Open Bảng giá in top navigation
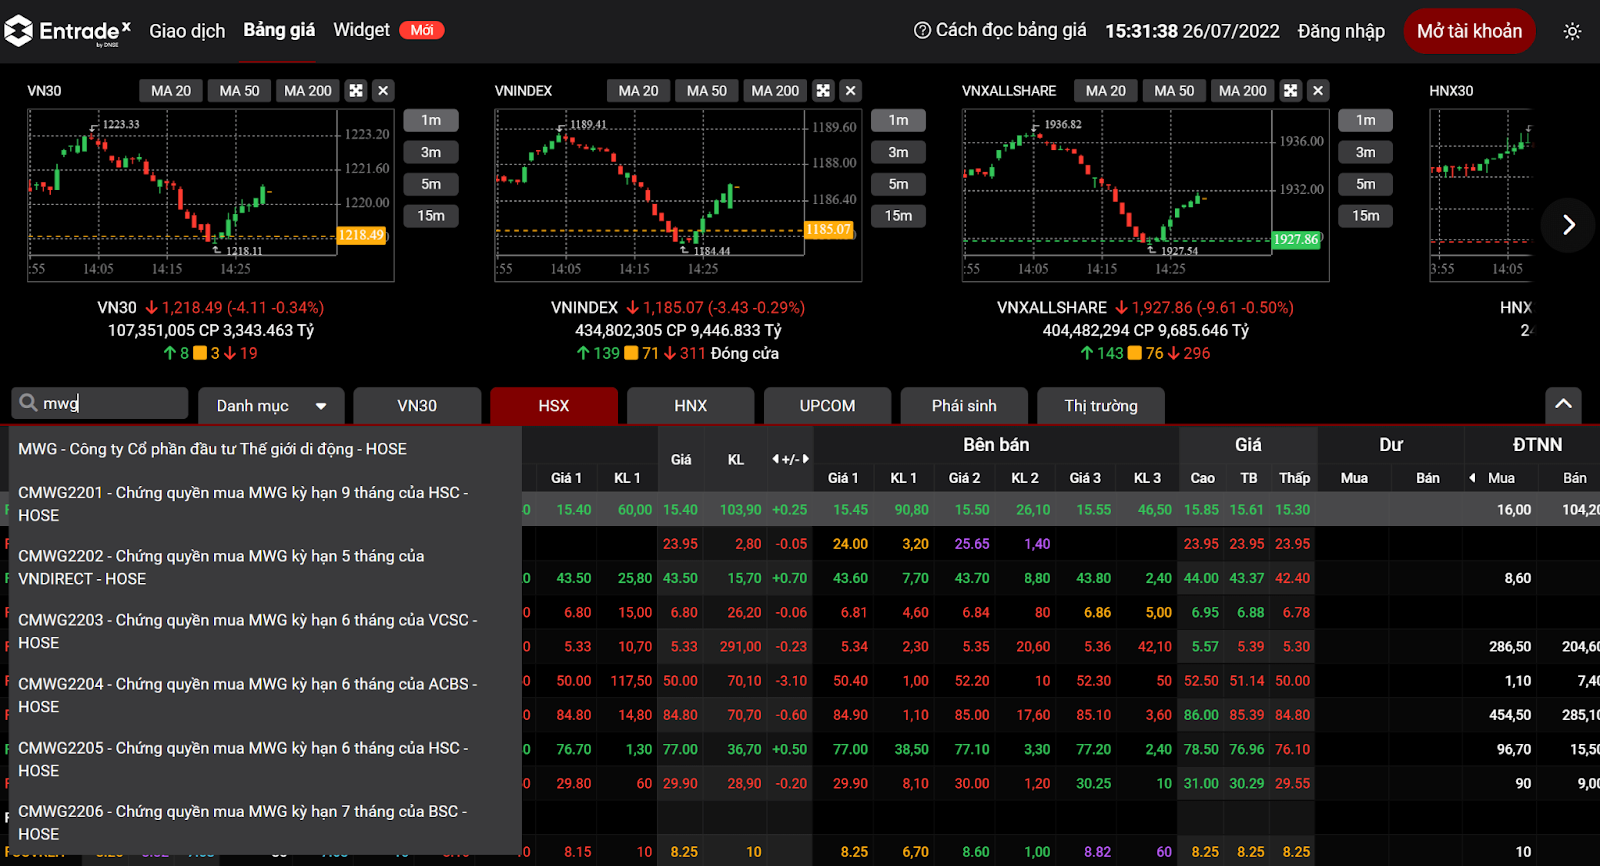Screen dimensions: 1600x866 279,30
